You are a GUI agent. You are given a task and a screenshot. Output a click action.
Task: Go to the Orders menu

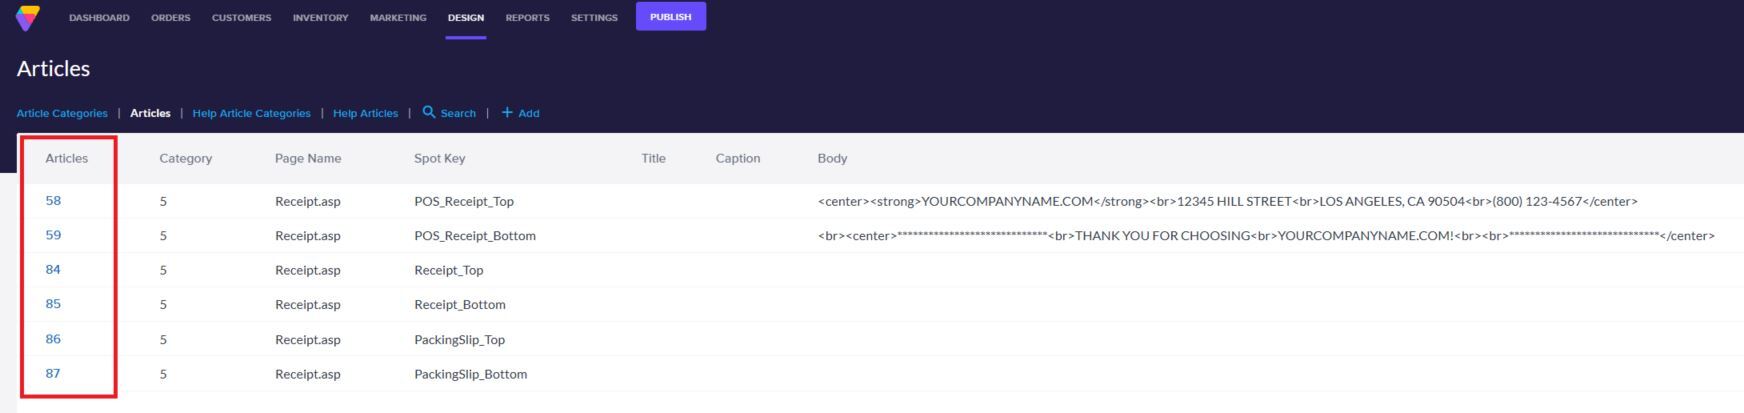click(171, 18)
